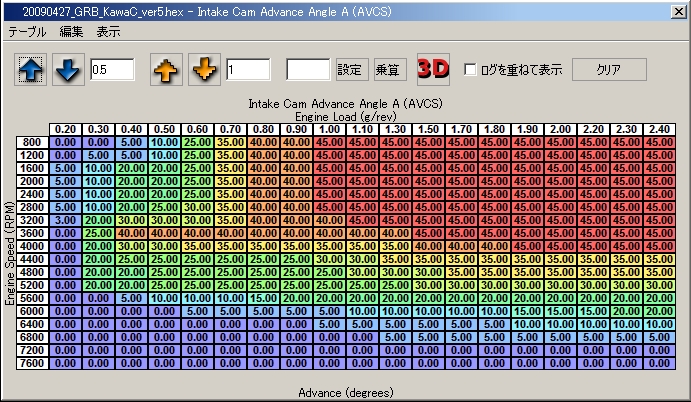Click the orange down arrow button
Image resolution: width=691 pixels, height=402 pixels.
click(x=203, y=70)
